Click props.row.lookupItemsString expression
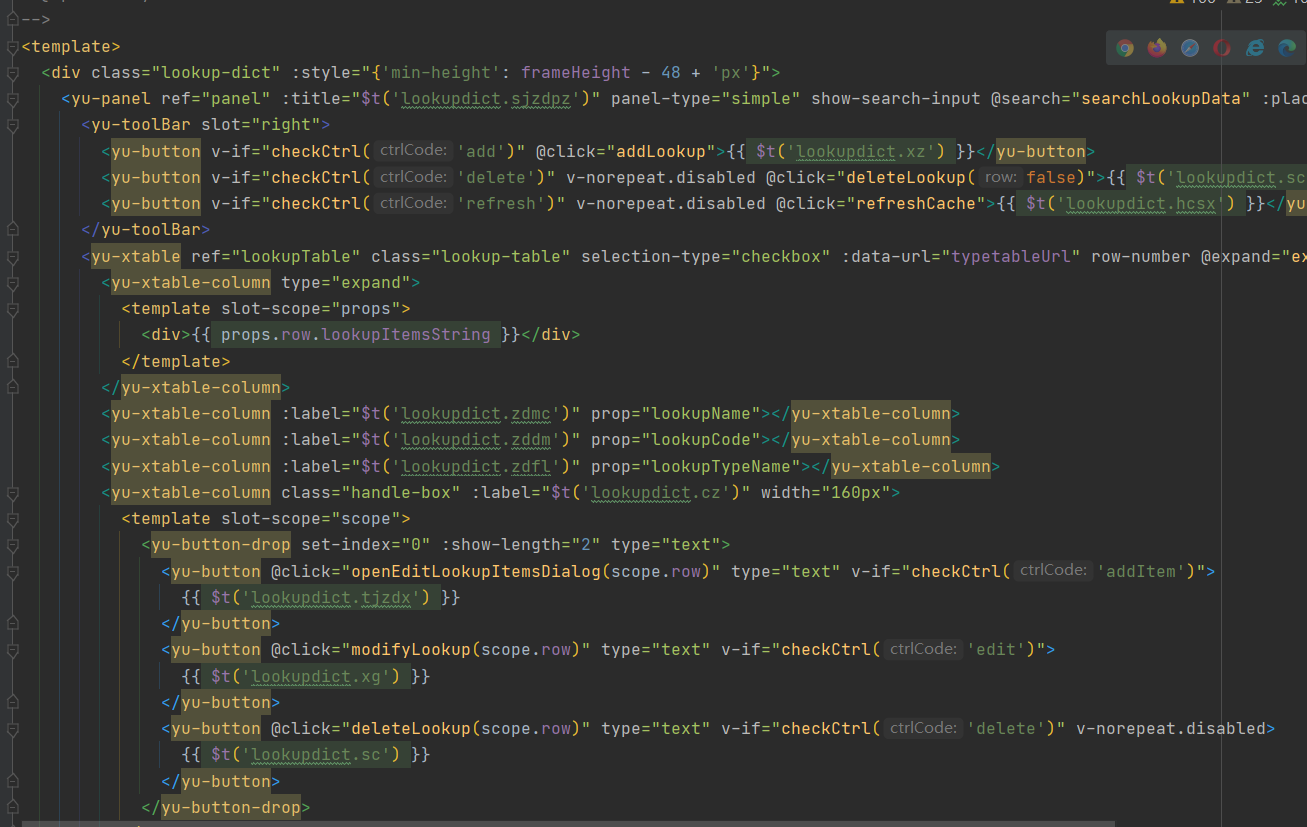The image size is (1307, 827). pyautogui.click(x=356, y=334)
